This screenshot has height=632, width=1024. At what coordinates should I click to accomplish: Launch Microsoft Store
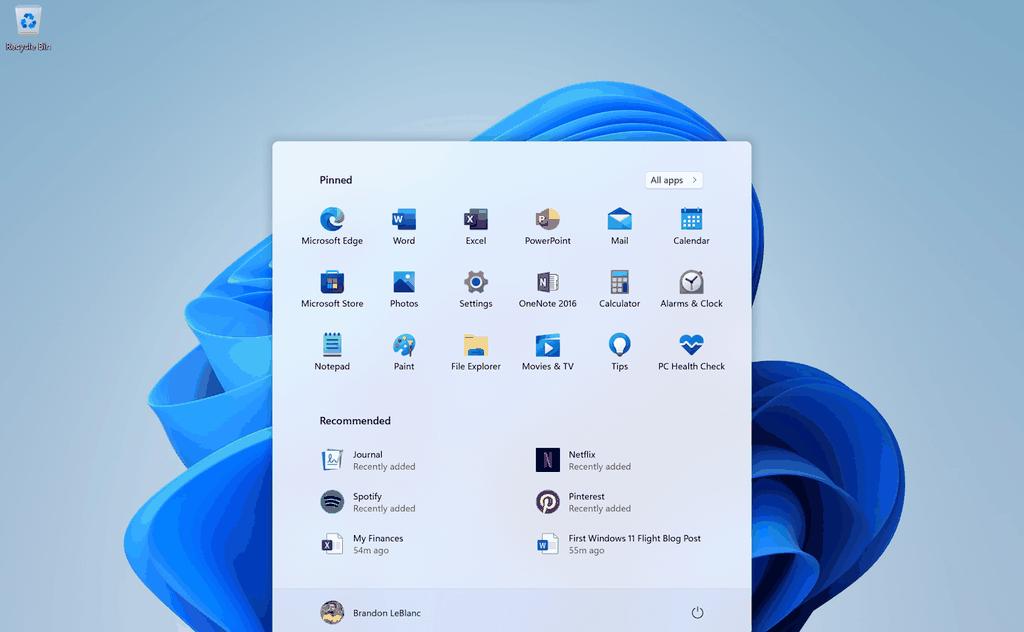pyautogui.click(x=332, y=288)
